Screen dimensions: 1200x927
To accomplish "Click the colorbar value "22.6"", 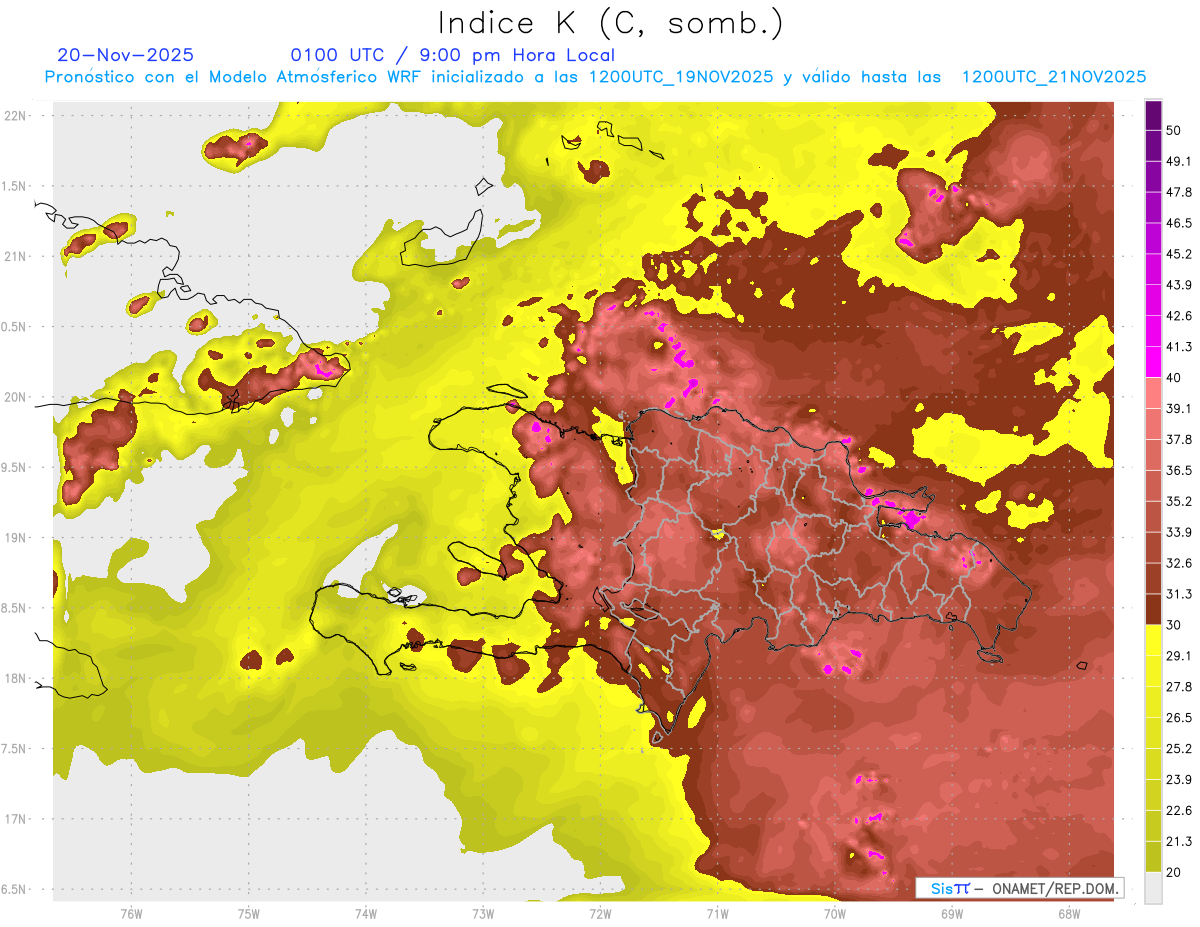I will [x=1180, y=811].
